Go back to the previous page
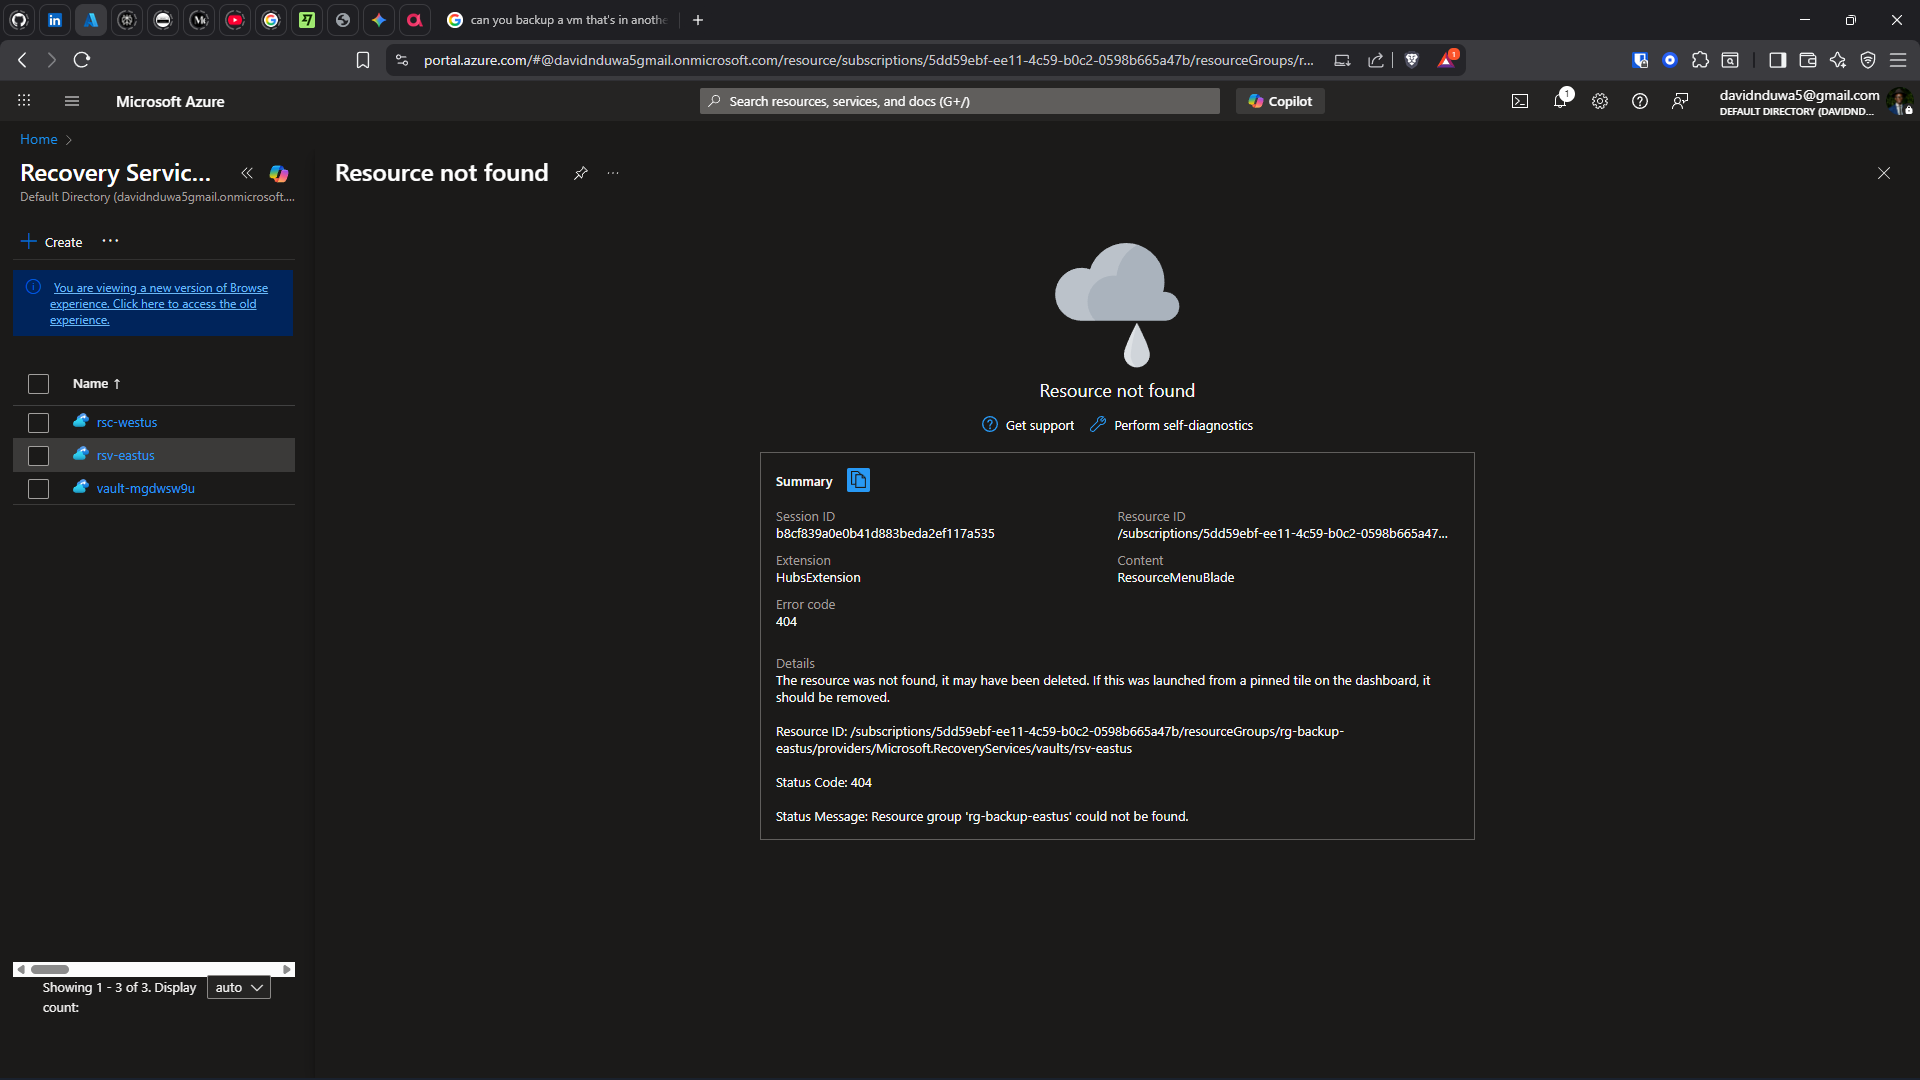This screenshot has height=1080, width=1920. 22,60
